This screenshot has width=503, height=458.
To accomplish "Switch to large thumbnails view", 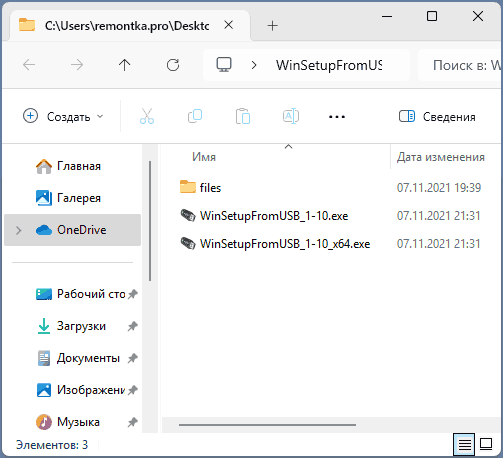I will tap(486, 444).
